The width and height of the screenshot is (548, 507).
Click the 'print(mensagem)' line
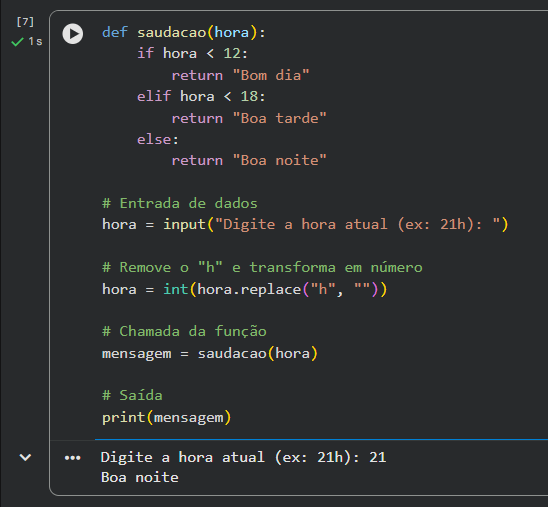(x=166, y=417)
